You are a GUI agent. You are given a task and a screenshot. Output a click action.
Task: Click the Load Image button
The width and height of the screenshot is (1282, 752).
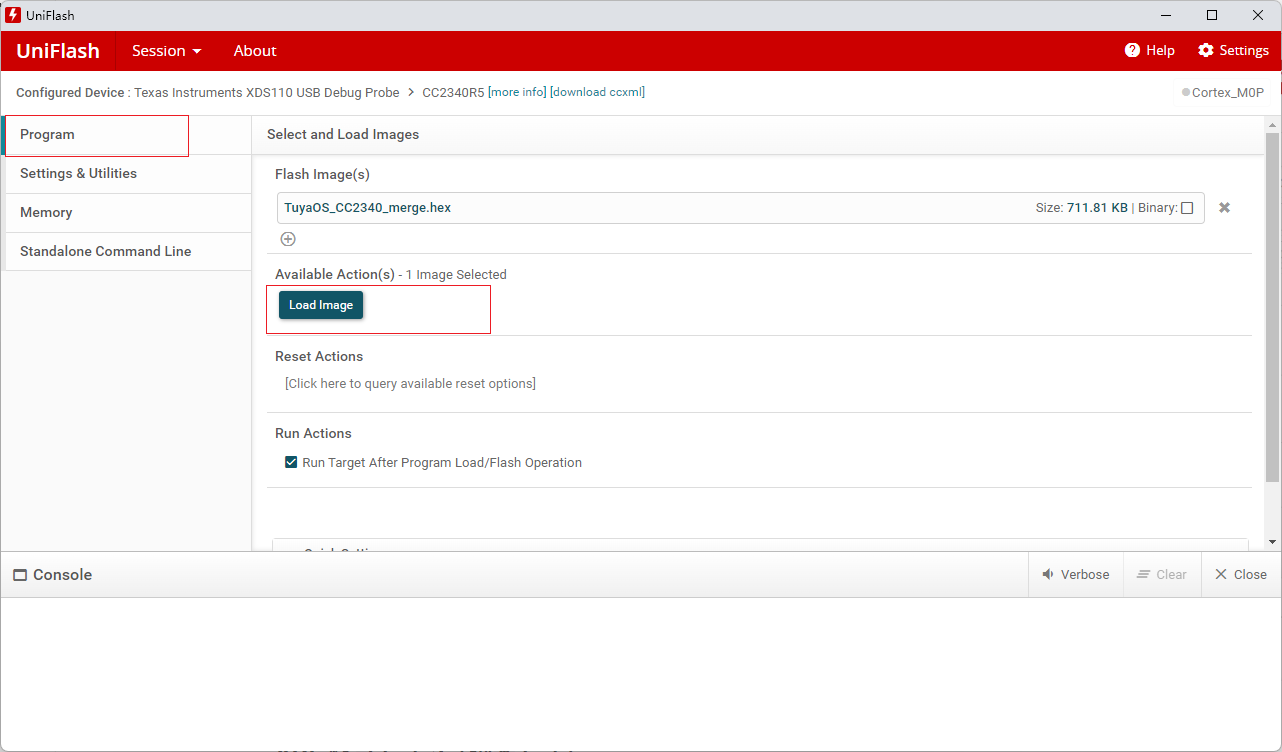321,305
